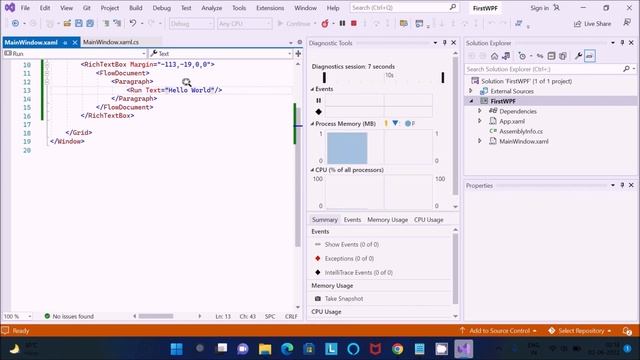Toggle the Preview Selected Items button
Screen dimensions: 640x360
[x=589, y=56]
